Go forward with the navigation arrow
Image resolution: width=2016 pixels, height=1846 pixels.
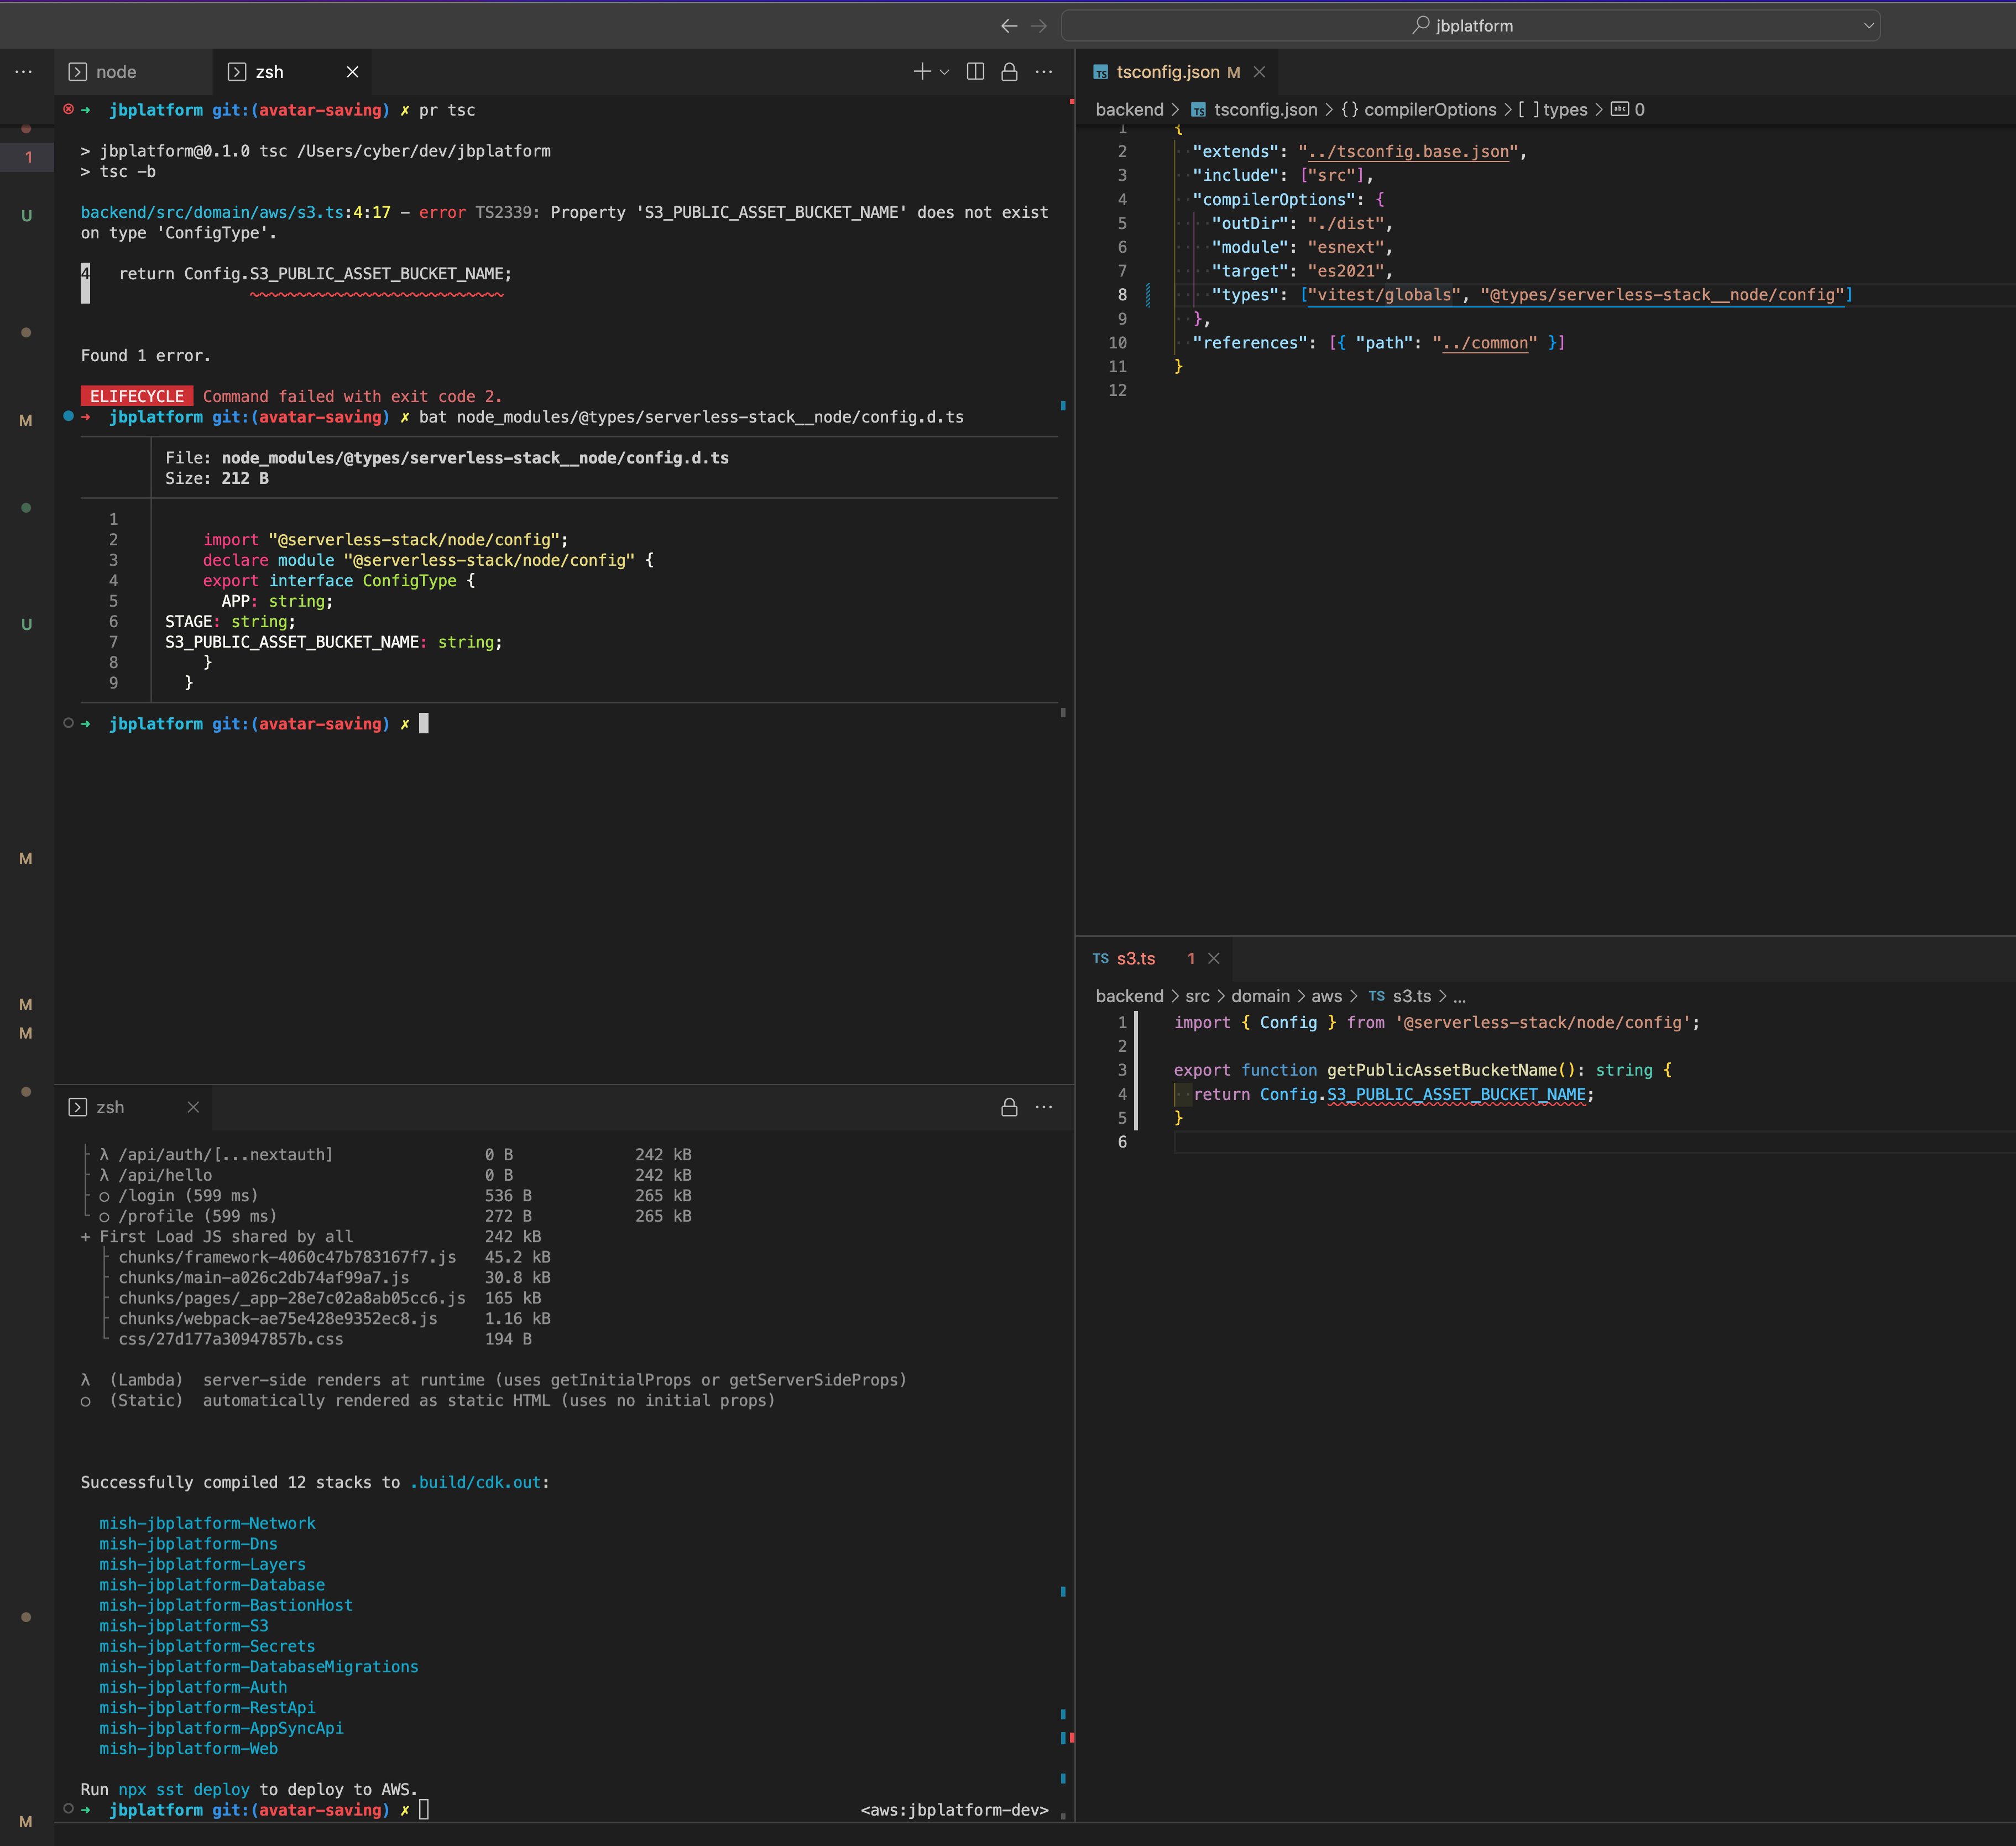[x=1039, y=26]
